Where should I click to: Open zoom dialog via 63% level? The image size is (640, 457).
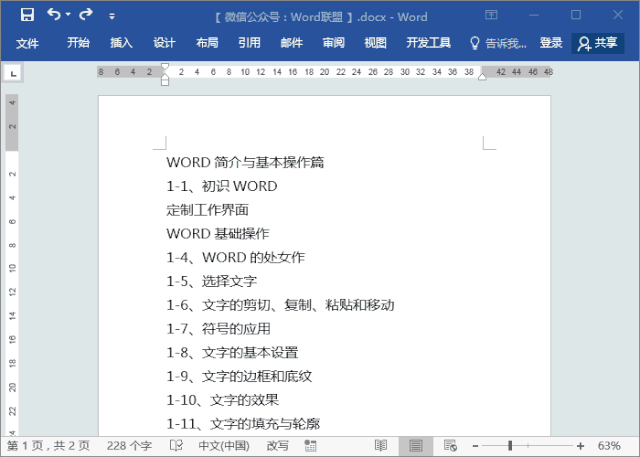[609, 446]
